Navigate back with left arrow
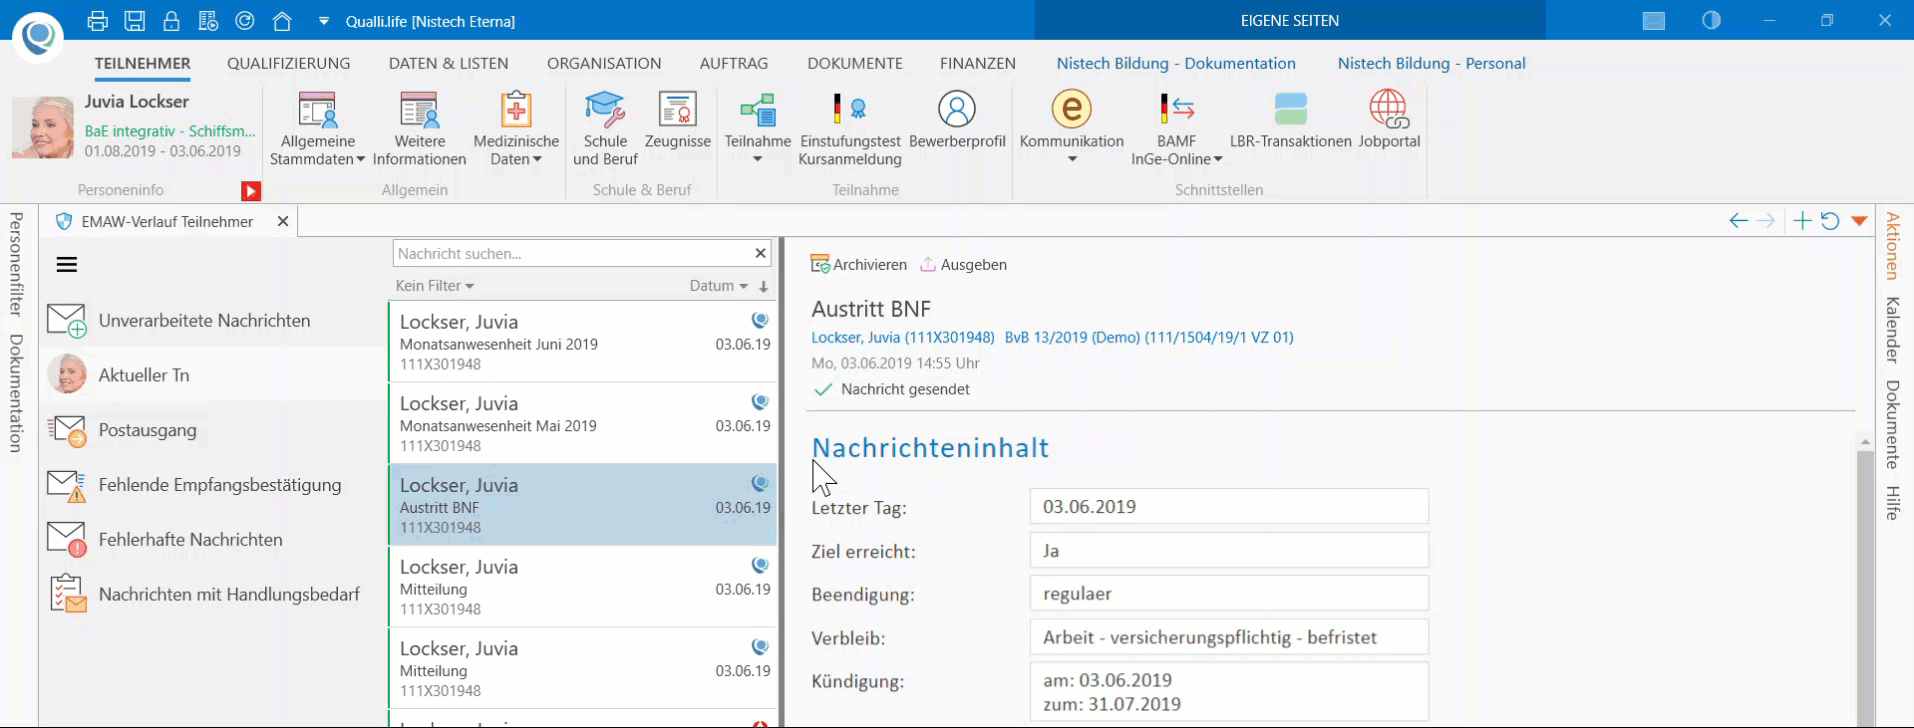 point(1738,221)
